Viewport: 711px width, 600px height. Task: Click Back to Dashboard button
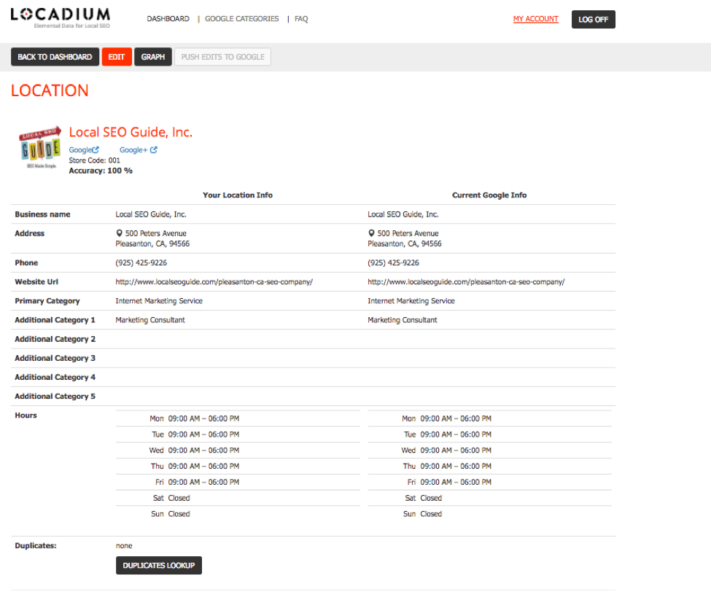(55, 57)
